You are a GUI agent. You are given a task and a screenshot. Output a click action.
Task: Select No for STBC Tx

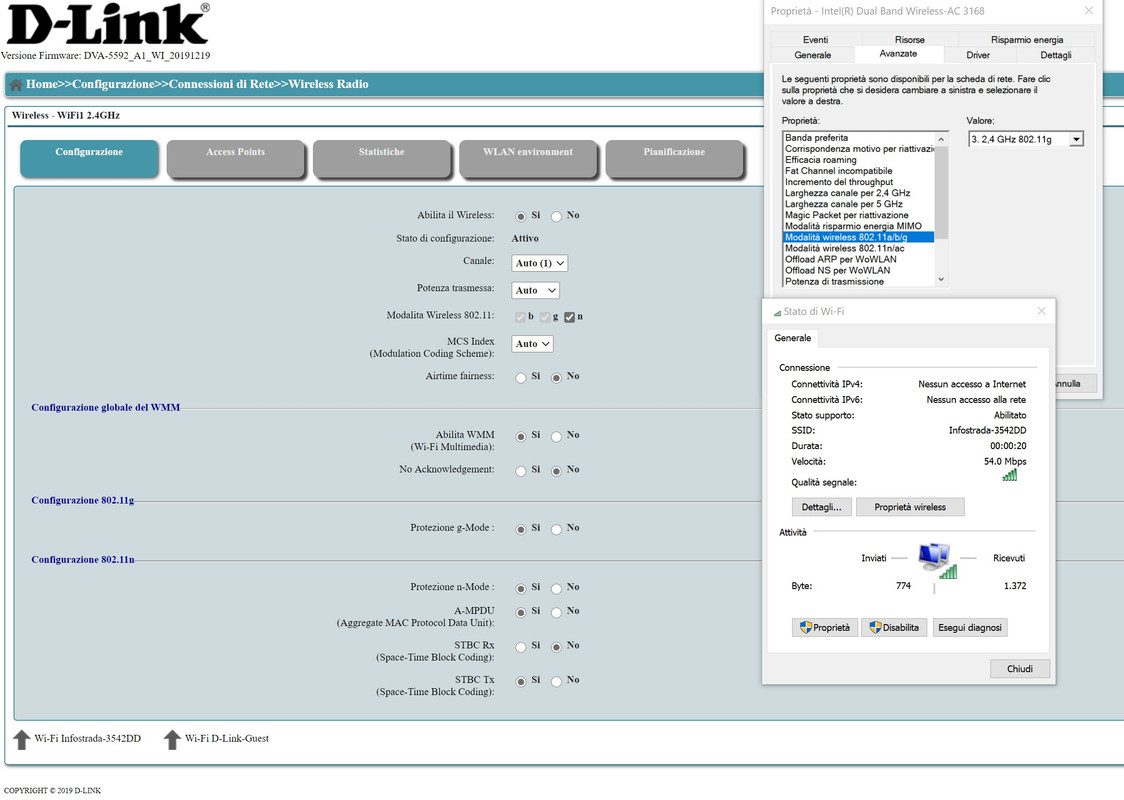(x=556, y=682)
